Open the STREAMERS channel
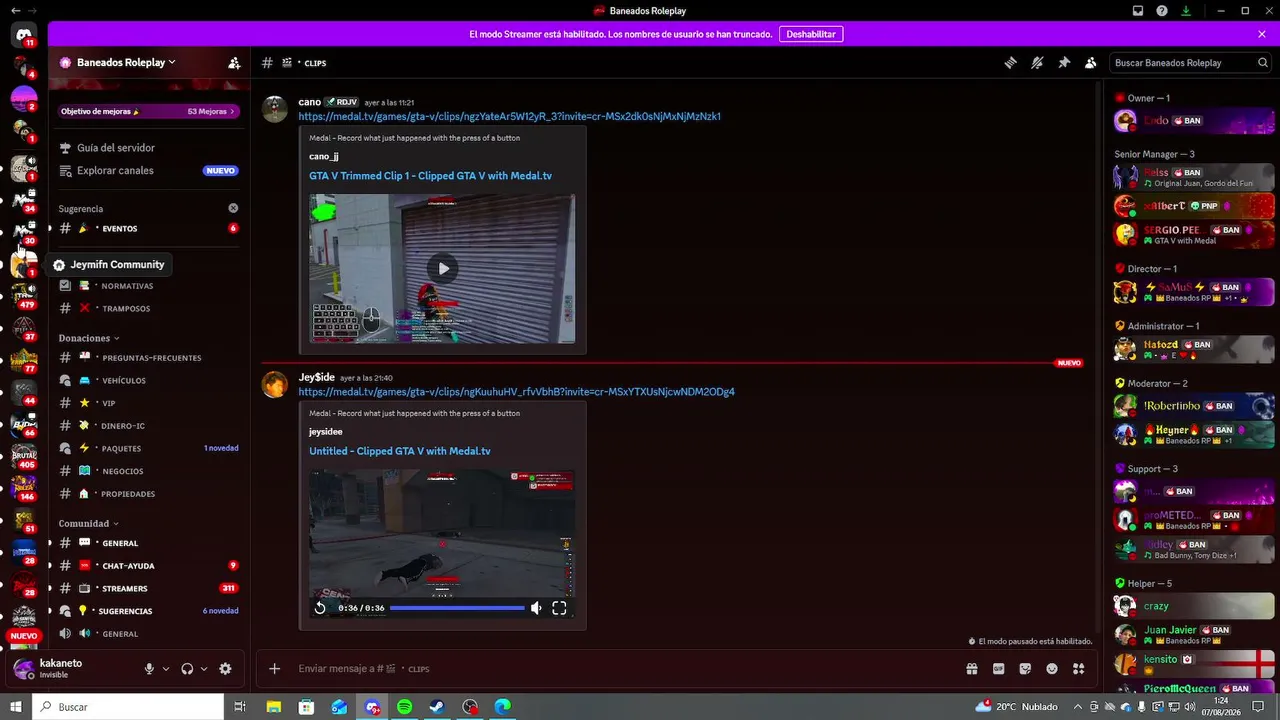 tap(148, 588)
